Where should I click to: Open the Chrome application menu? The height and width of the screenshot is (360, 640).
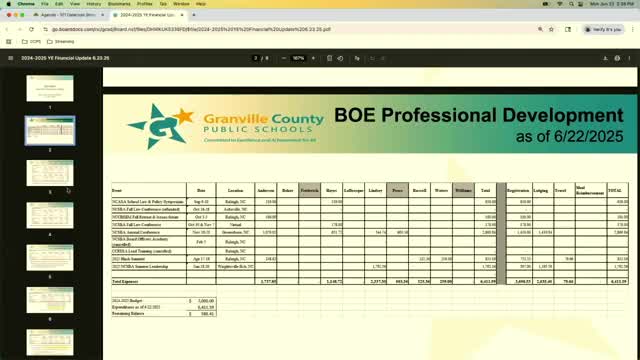pyautogui.click(x=26, y=4)
